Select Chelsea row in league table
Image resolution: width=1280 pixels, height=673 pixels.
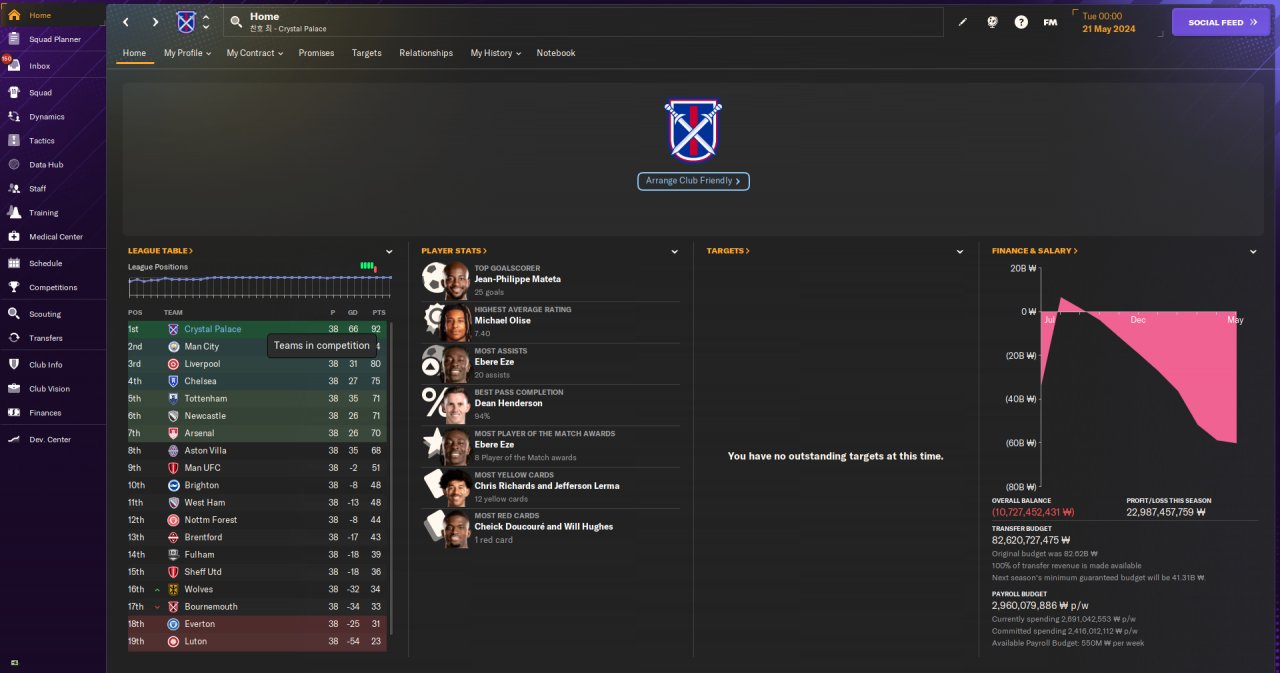(x=257, y=381)
